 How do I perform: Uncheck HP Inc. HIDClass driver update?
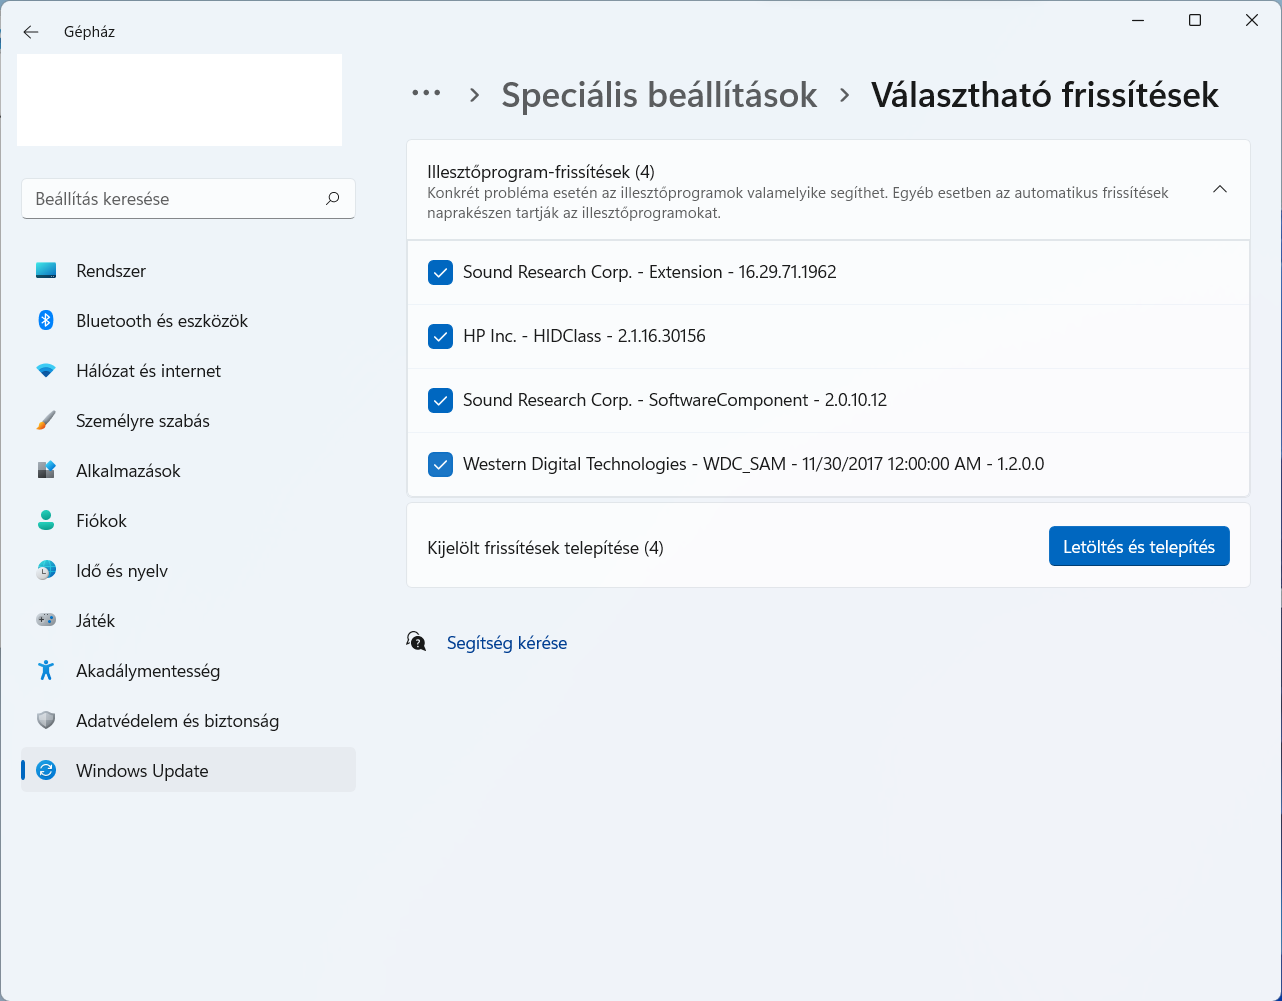(440, 336)
